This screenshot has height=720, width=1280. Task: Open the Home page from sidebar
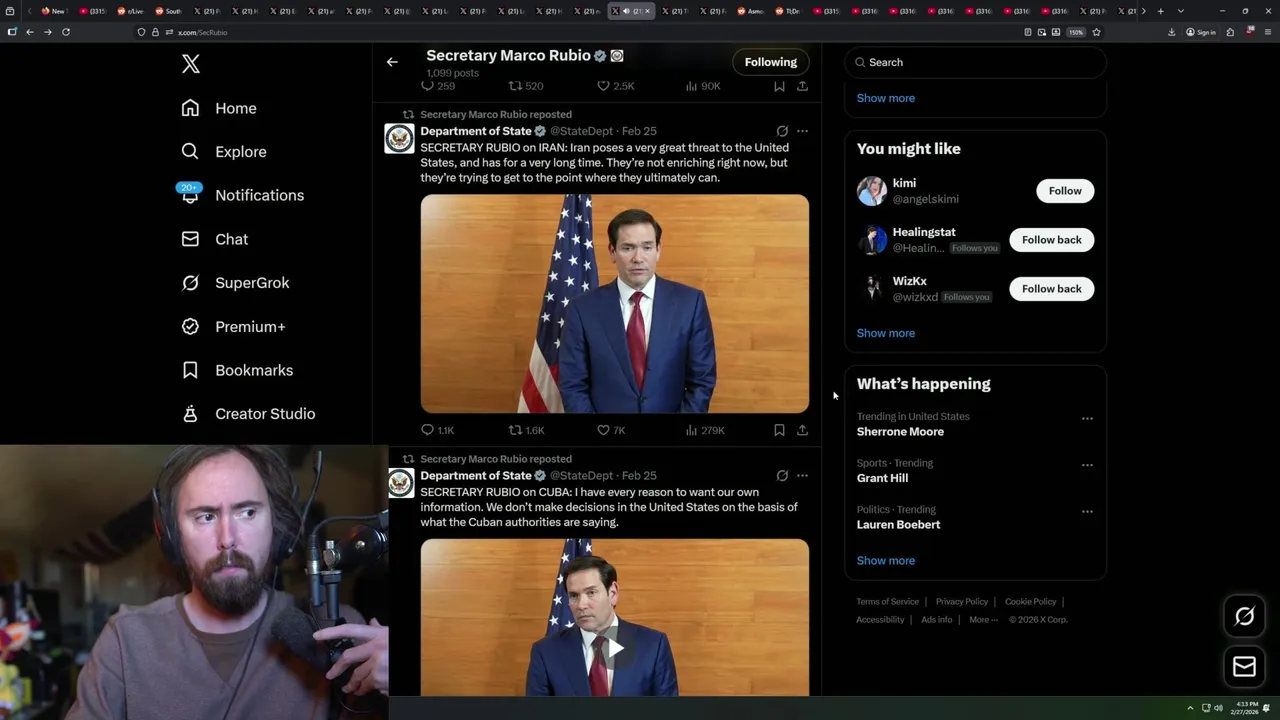219,108
